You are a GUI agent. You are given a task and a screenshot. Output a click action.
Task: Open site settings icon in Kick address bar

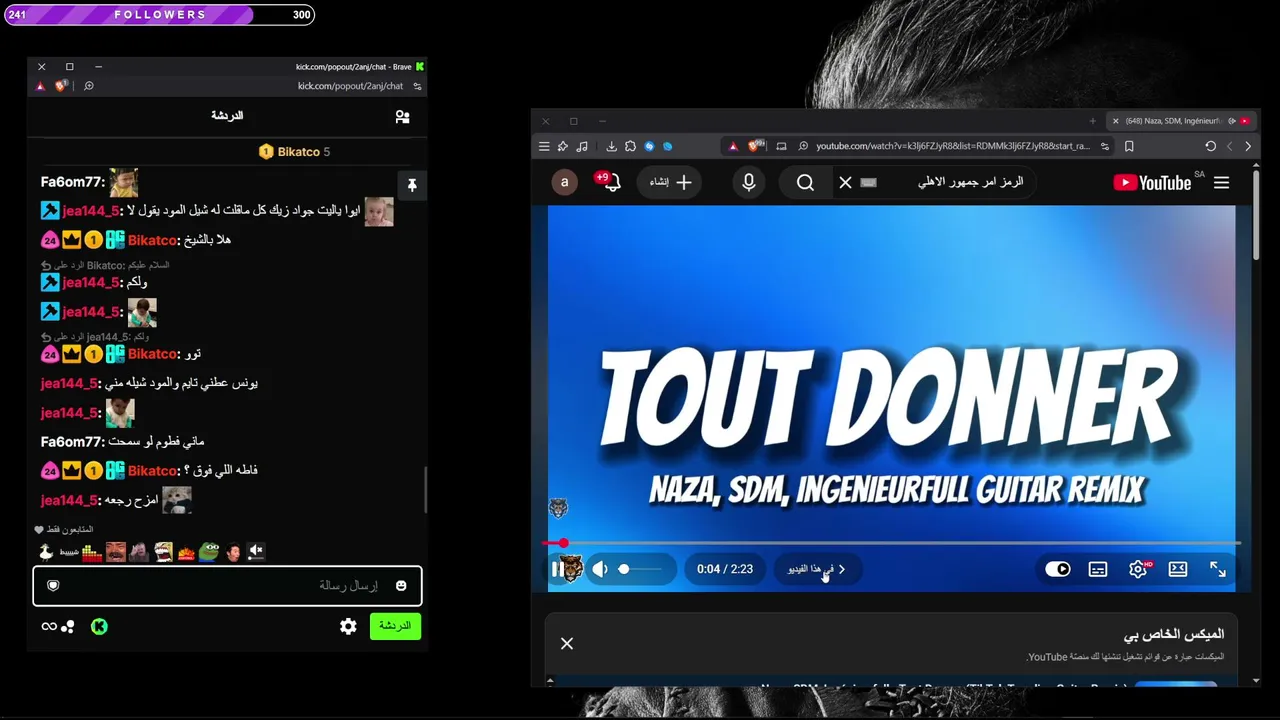(x=417, y=86)
